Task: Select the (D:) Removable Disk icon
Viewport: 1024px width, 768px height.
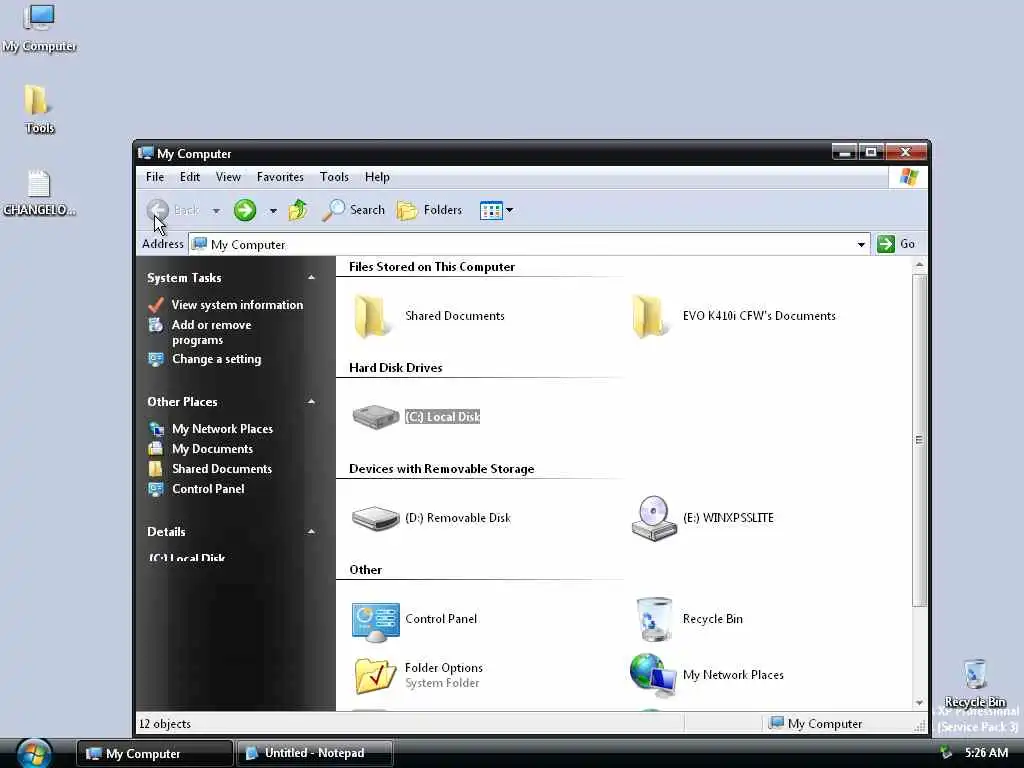Action: coord(376,518)
